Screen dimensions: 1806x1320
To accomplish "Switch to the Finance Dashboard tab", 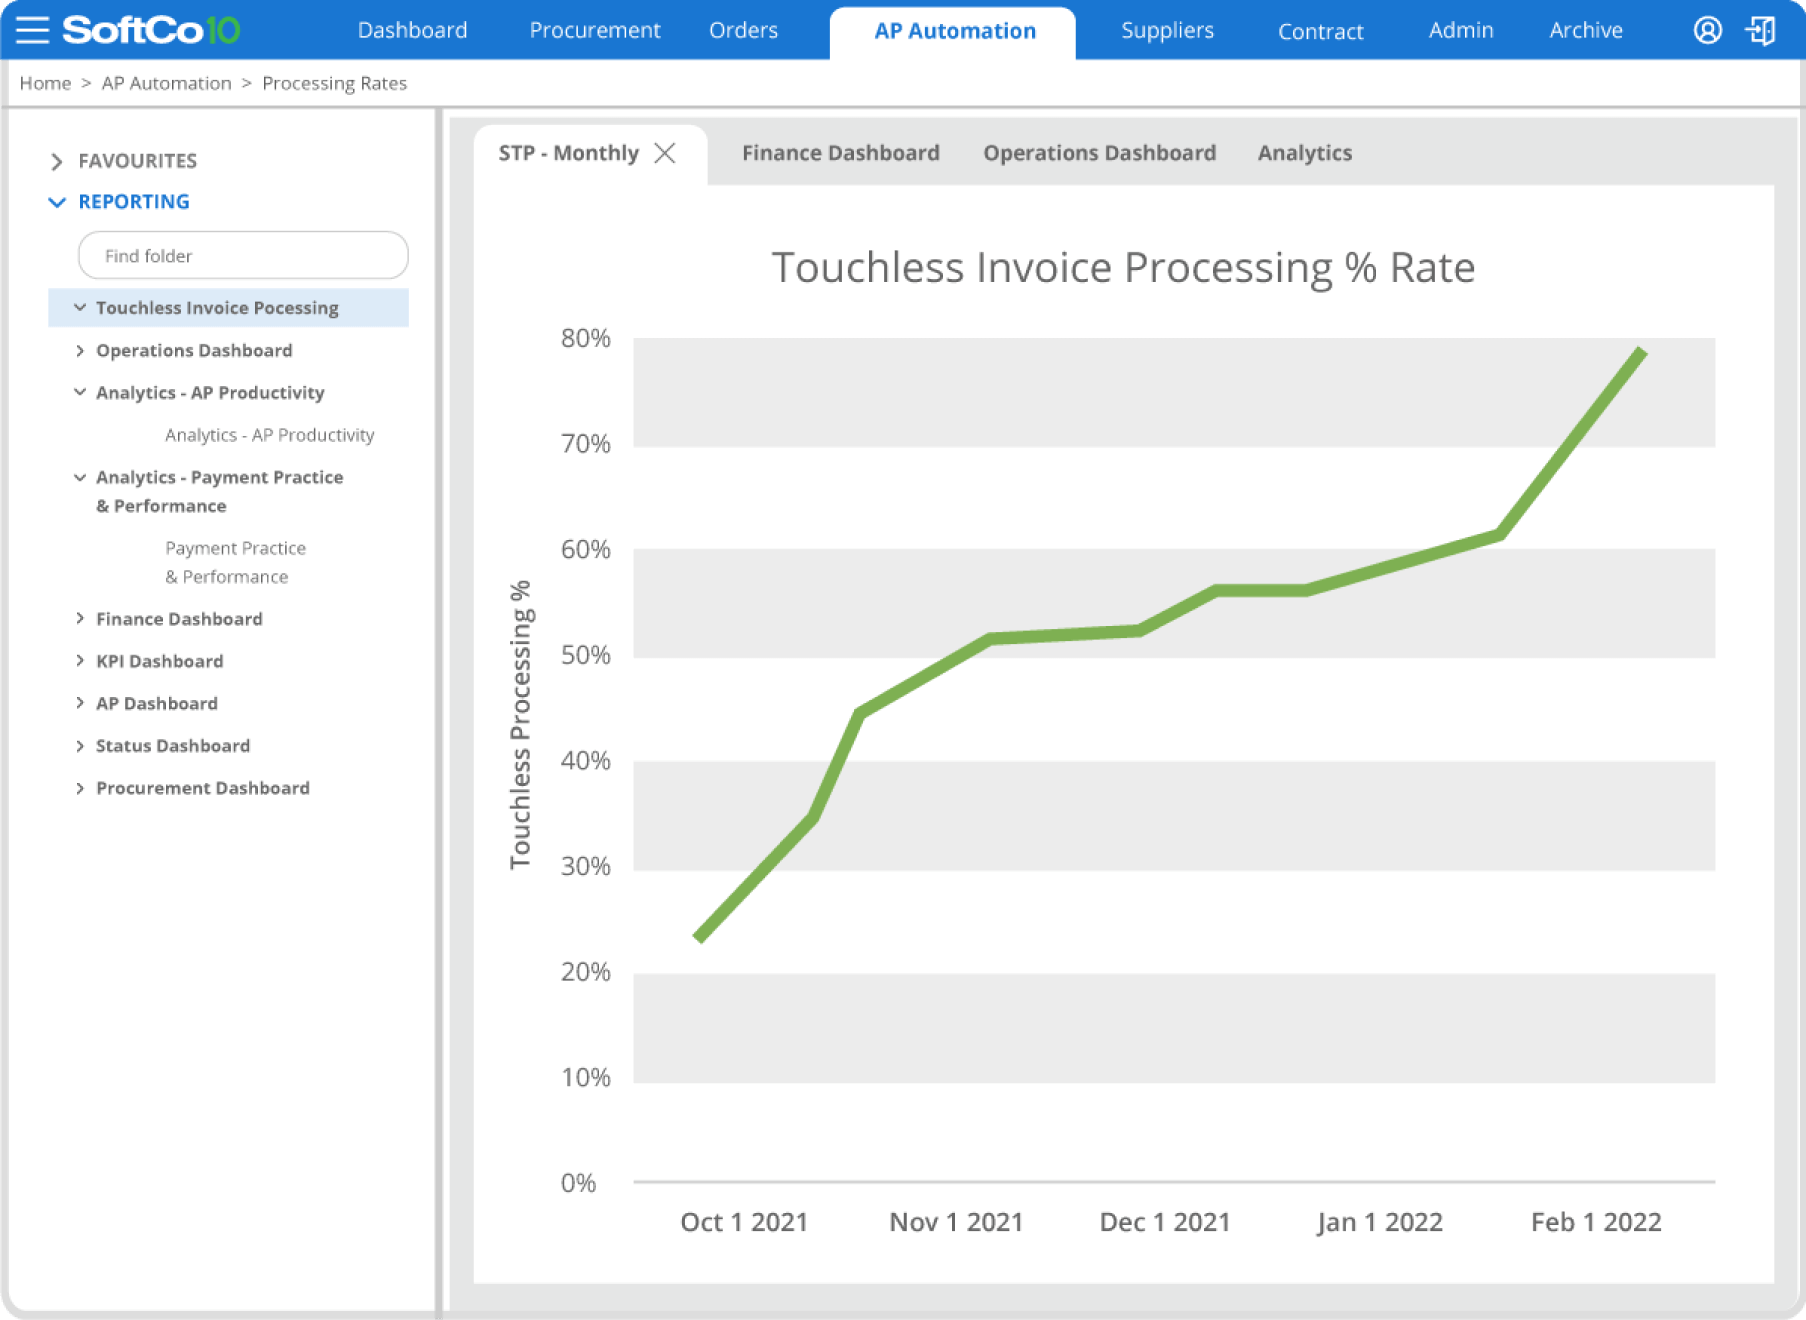I will [840, 153].
